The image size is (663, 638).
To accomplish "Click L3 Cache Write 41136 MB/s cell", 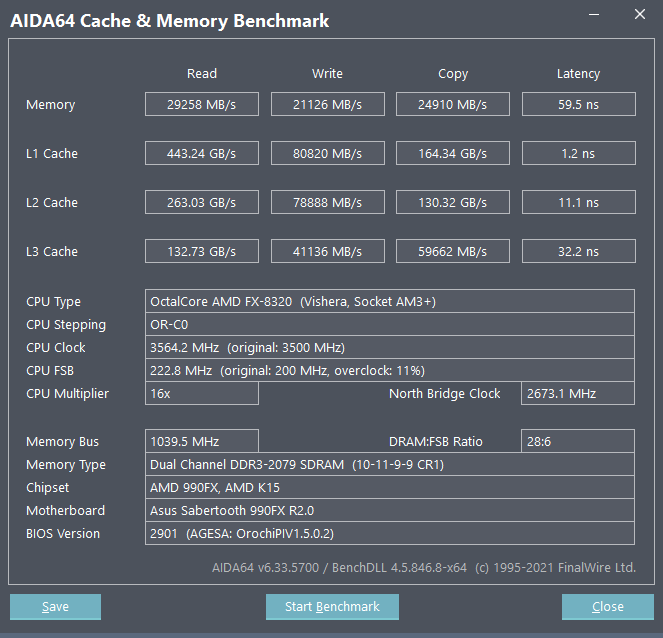I will [x=328, y=251].
